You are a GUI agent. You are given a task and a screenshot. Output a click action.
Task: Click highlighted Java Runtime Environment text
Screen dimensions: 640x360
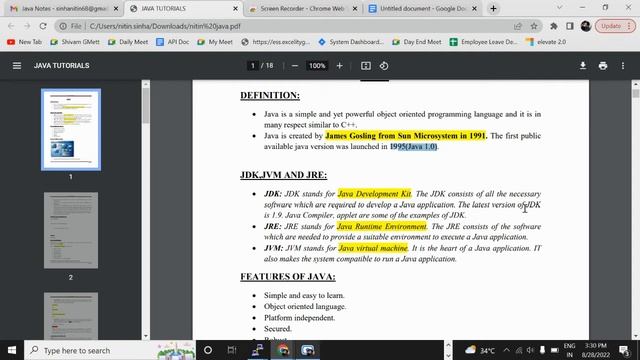point(382,226)
